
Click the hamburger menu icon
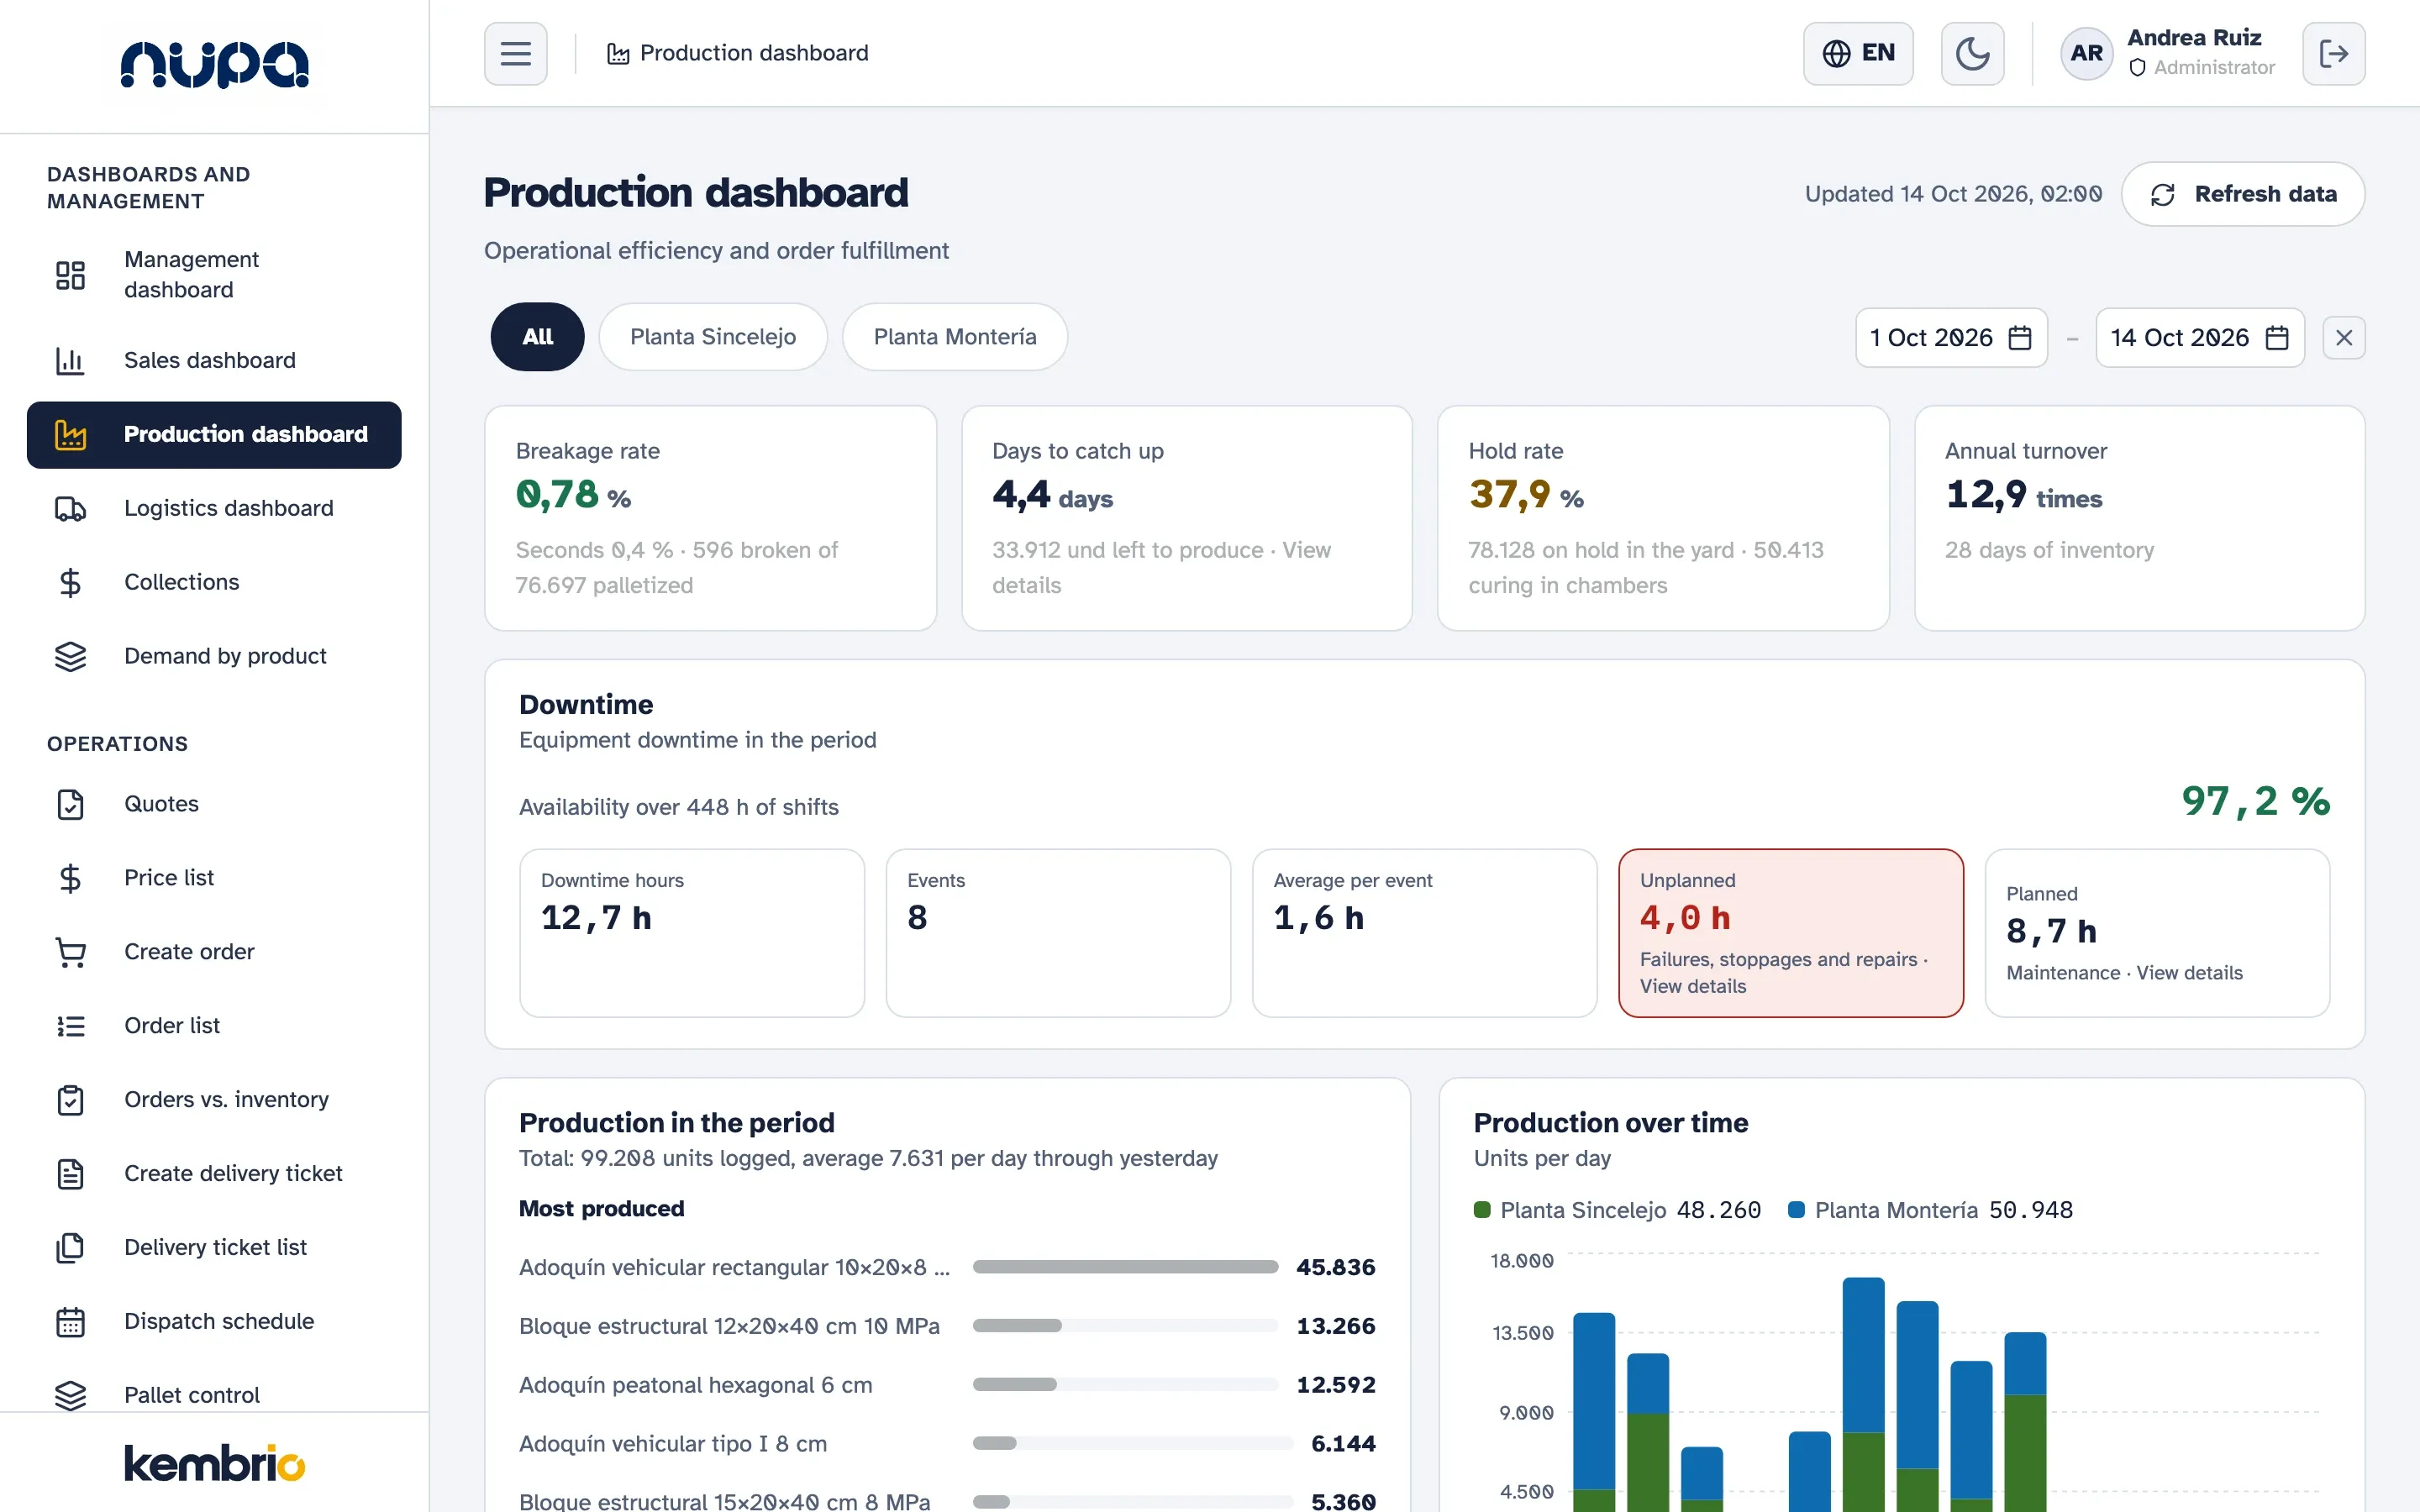pyautogui.click(x=515, y=53)
